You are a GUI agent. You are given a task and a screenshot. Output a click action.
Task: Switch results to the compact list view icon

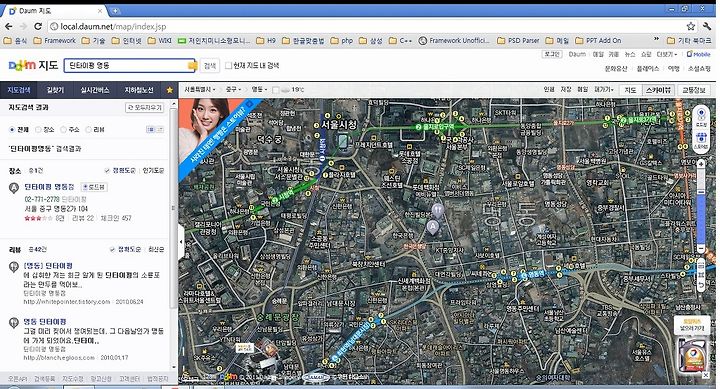coord(160,130)
